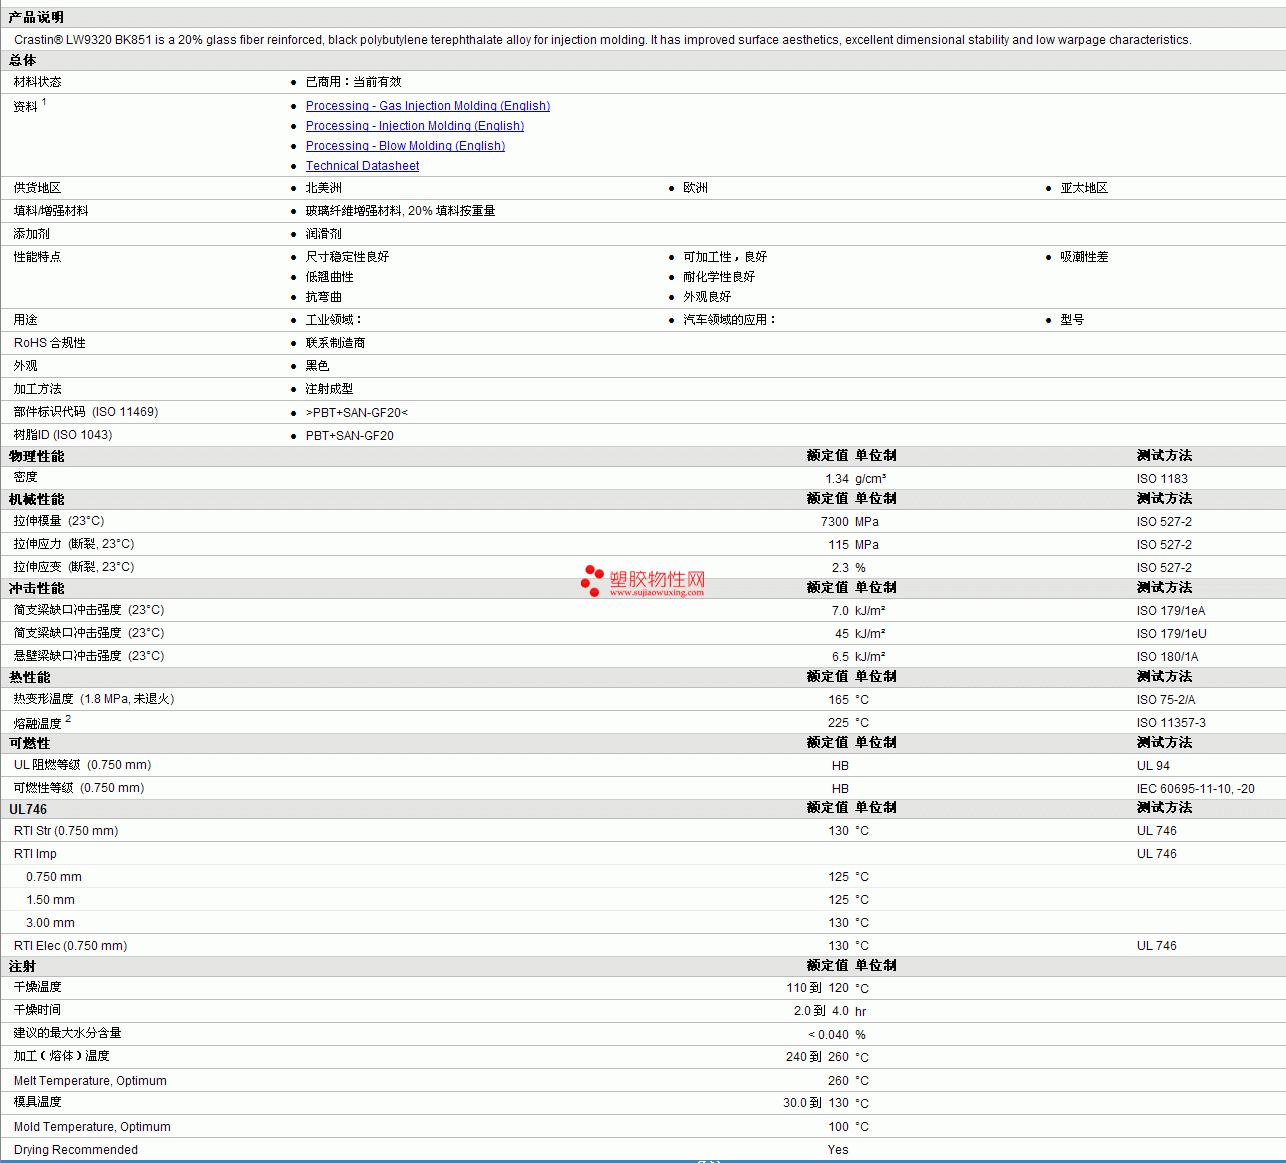Select 欧洲 supply region

(x=695, y=188)
